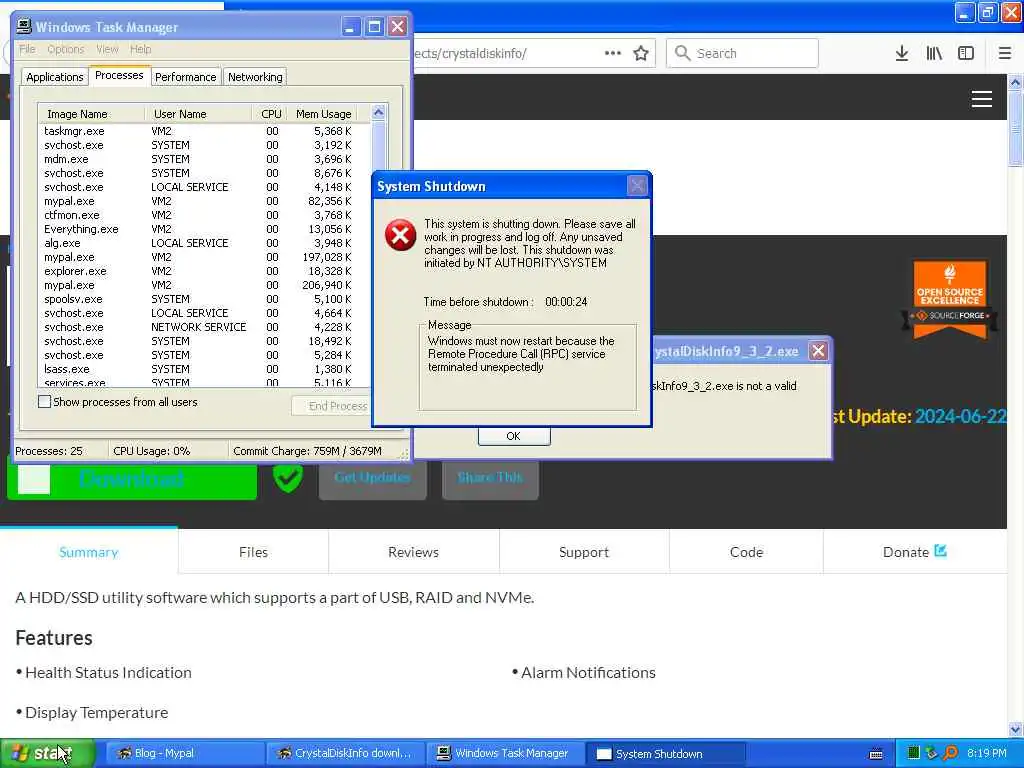Open Task Manager File menu
The image size is (1024, 768).
(x=27, y=49)
